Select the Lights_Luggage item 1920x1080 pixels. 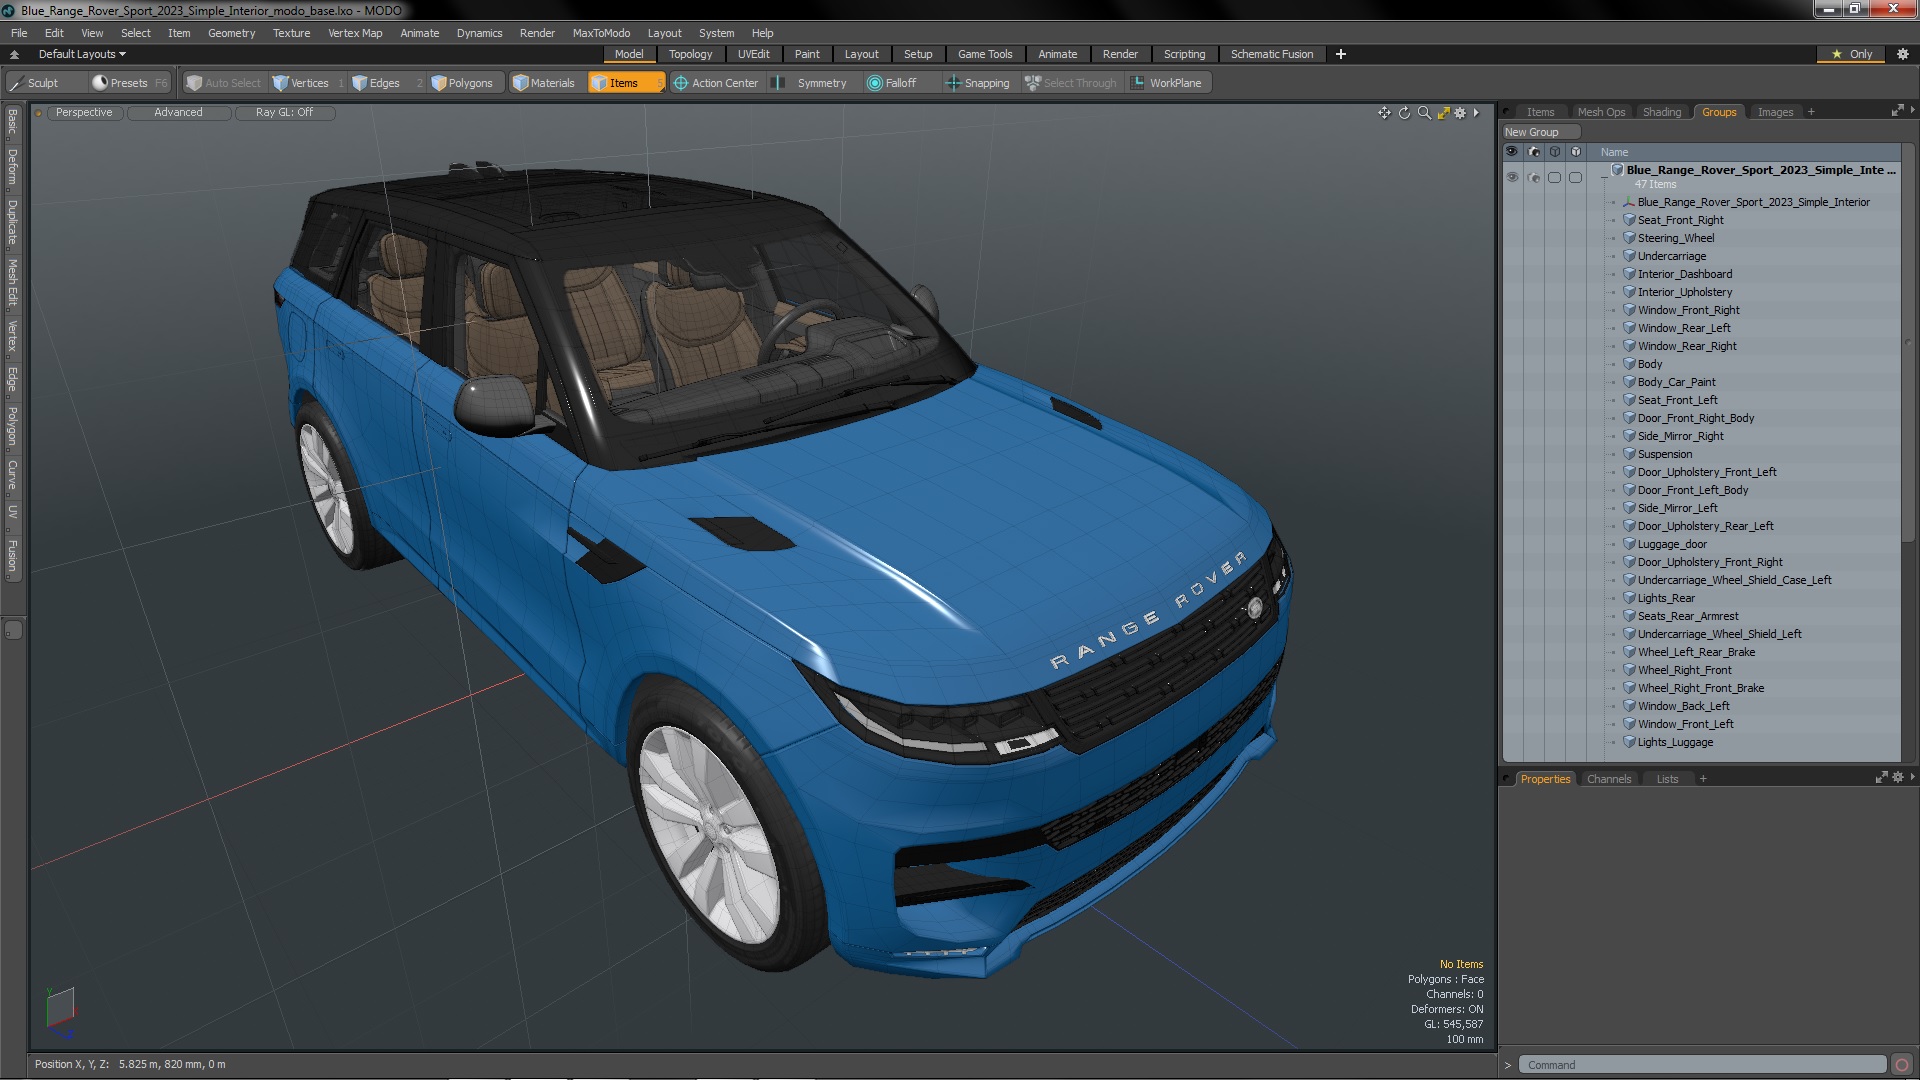[x=1675, y=742]
